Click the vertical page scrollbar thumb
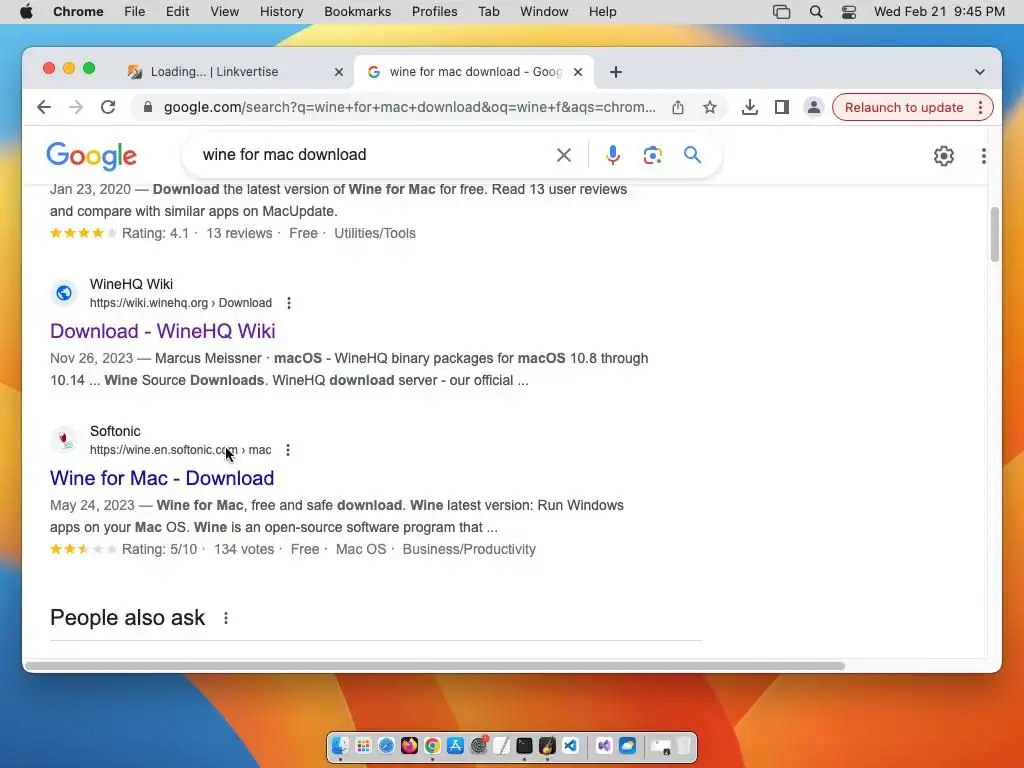 click(x=994, y=234)
